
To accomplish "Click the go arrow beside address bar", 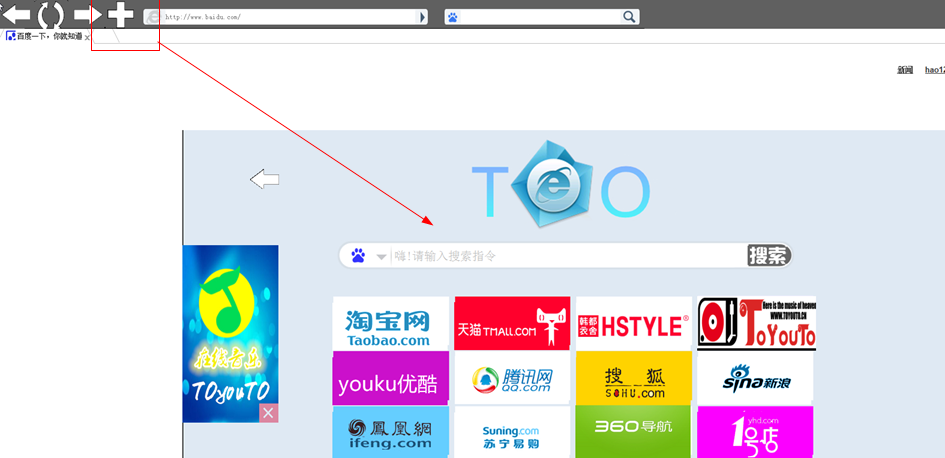I will (x=423, y=17).
